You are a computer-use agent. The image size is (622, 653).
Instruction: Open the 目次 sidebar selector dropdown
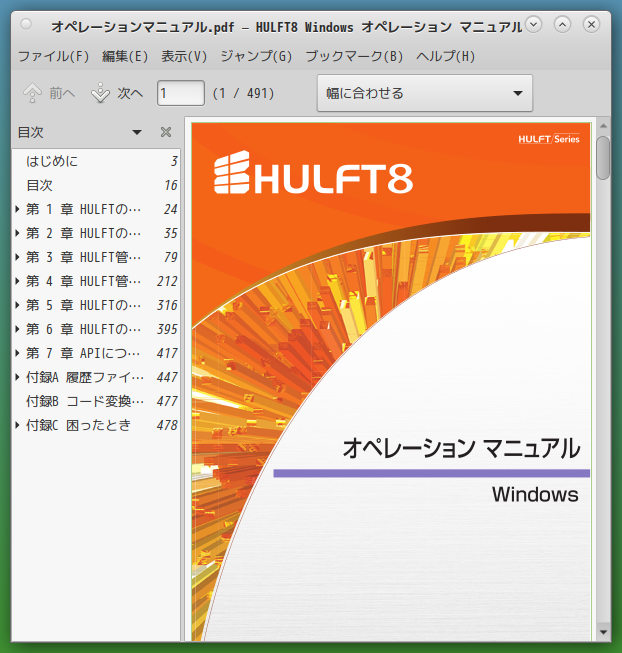point(137,133)
